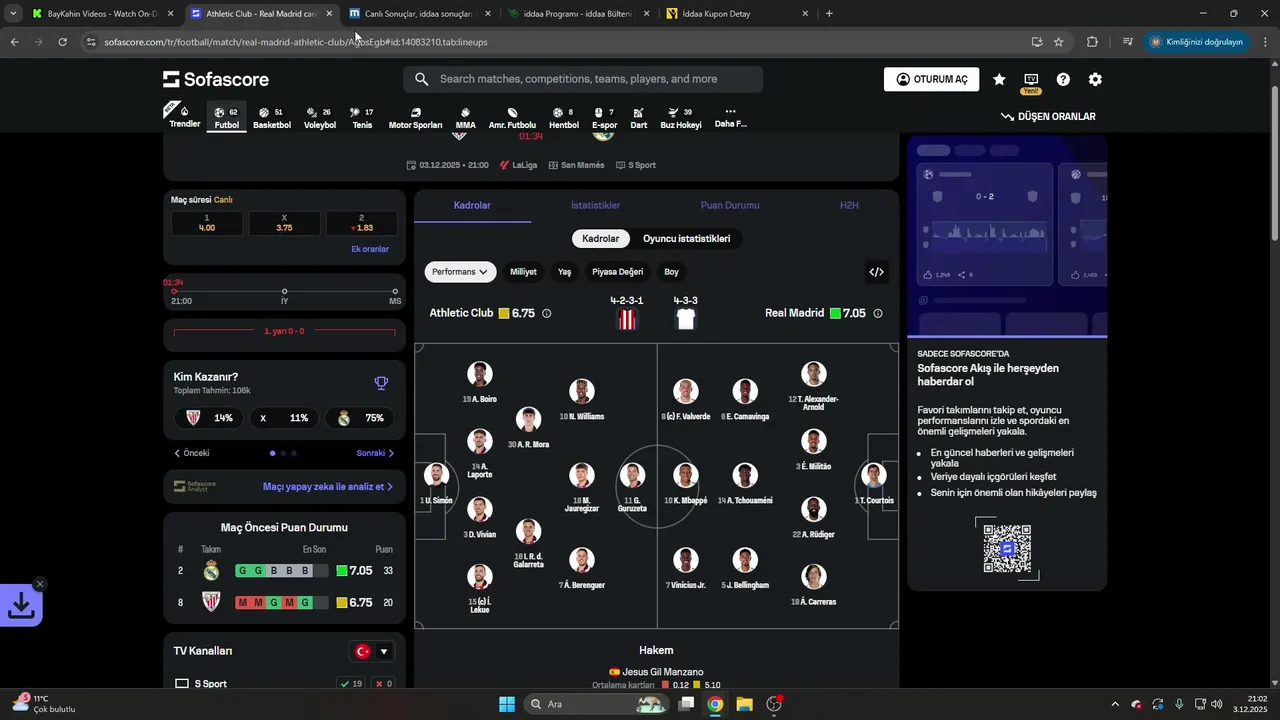1280x720 pixels.
Task: Click the trophy icon in Kim Kazanır
Action: coord(381,383)
